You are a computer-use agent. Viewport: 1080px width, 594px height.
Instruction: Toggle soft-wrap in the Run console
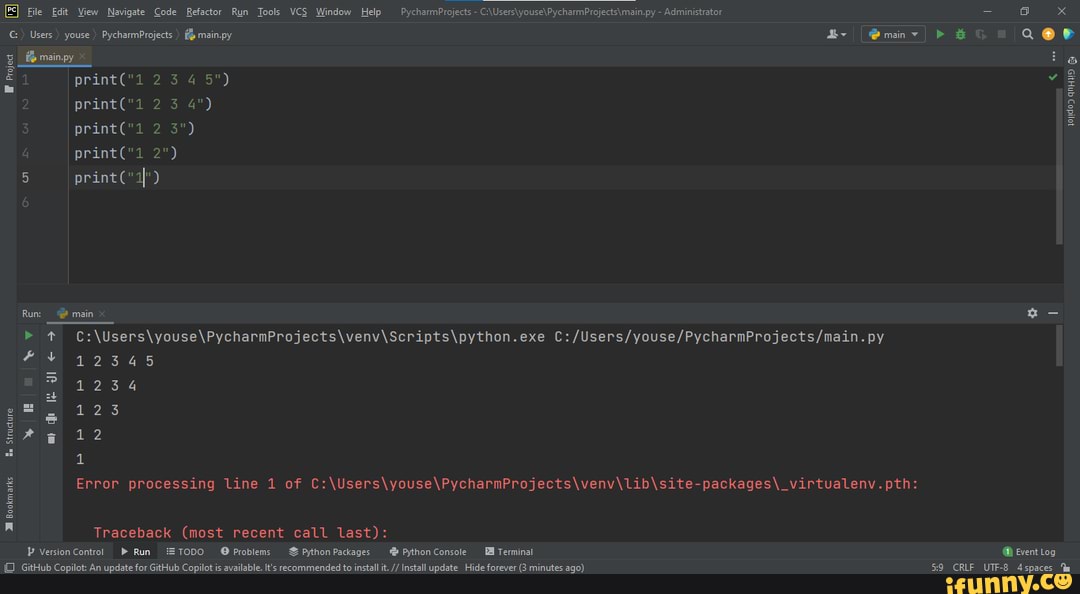point(51,377)
